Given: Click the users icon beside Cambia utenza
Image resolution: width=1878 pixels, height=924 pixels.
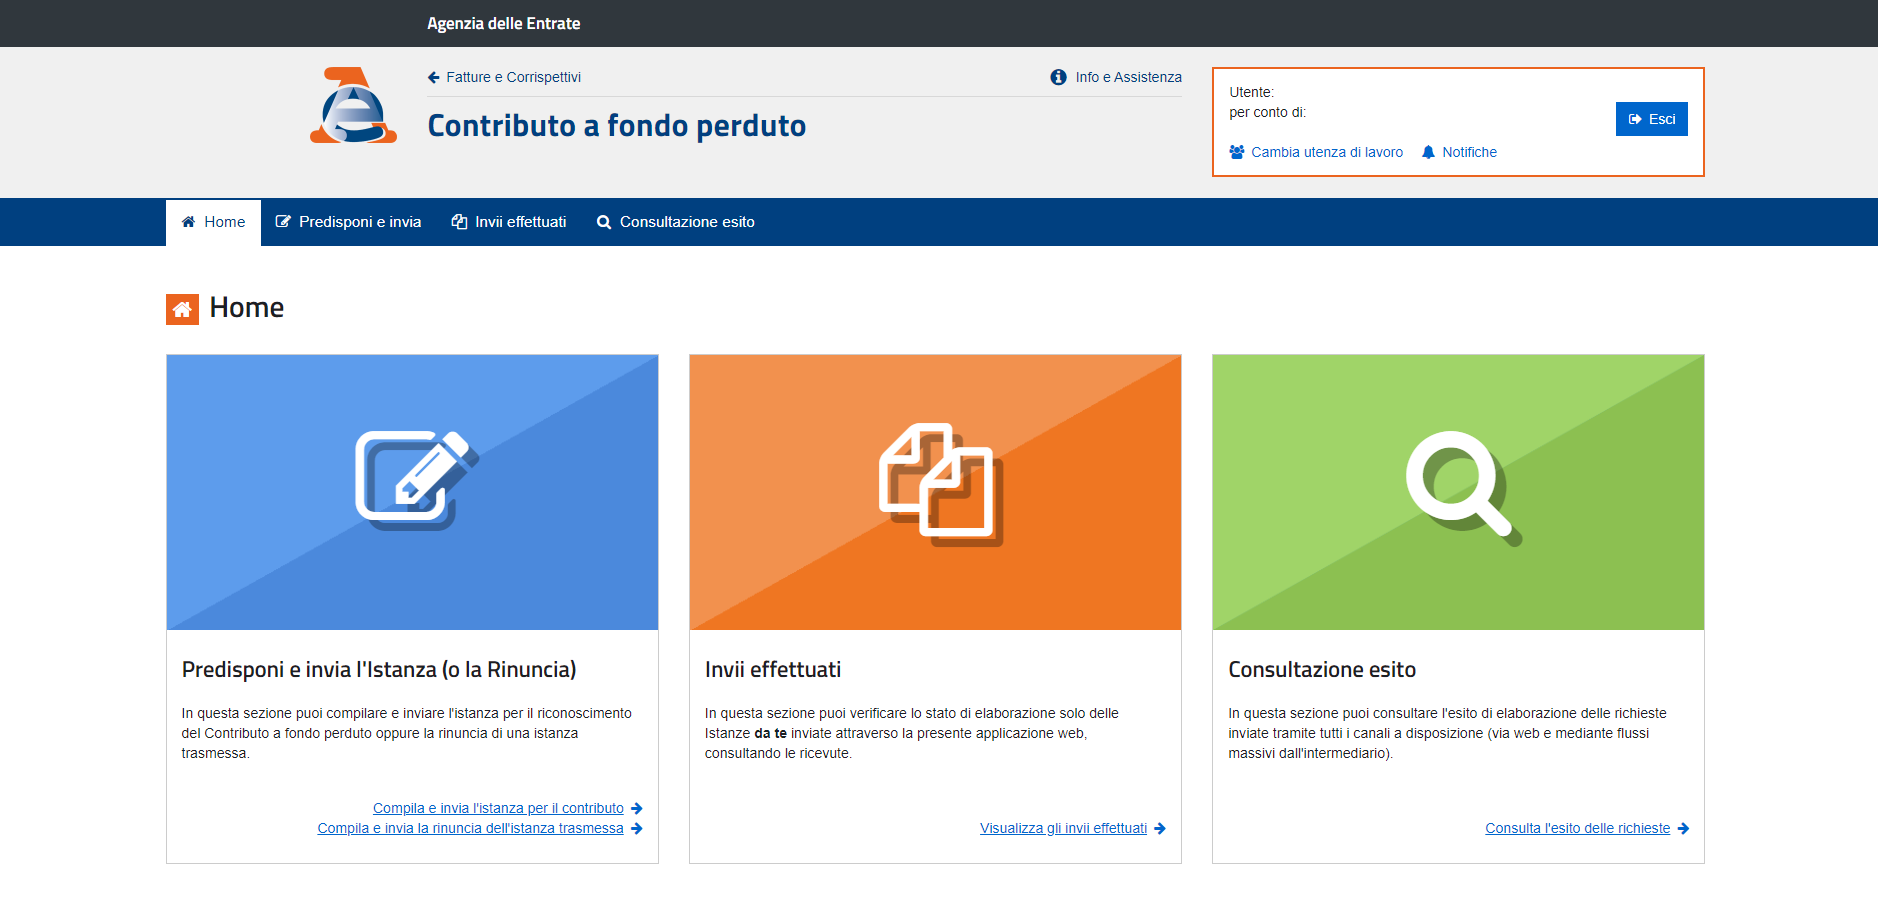Looking at the screenshot, I should click(x=1237, y=152).
